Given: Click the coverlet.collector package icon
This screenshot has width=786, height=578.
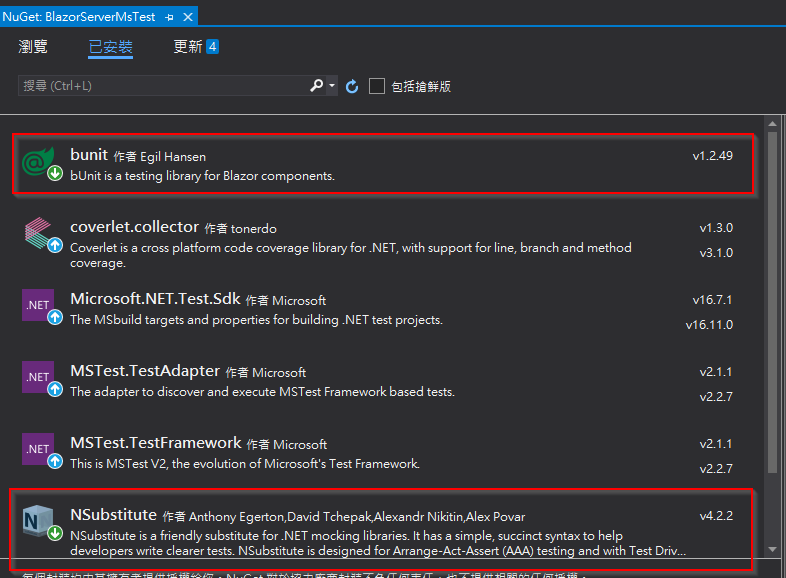Looking at the screenshot, I should click(x=38, y=233).
